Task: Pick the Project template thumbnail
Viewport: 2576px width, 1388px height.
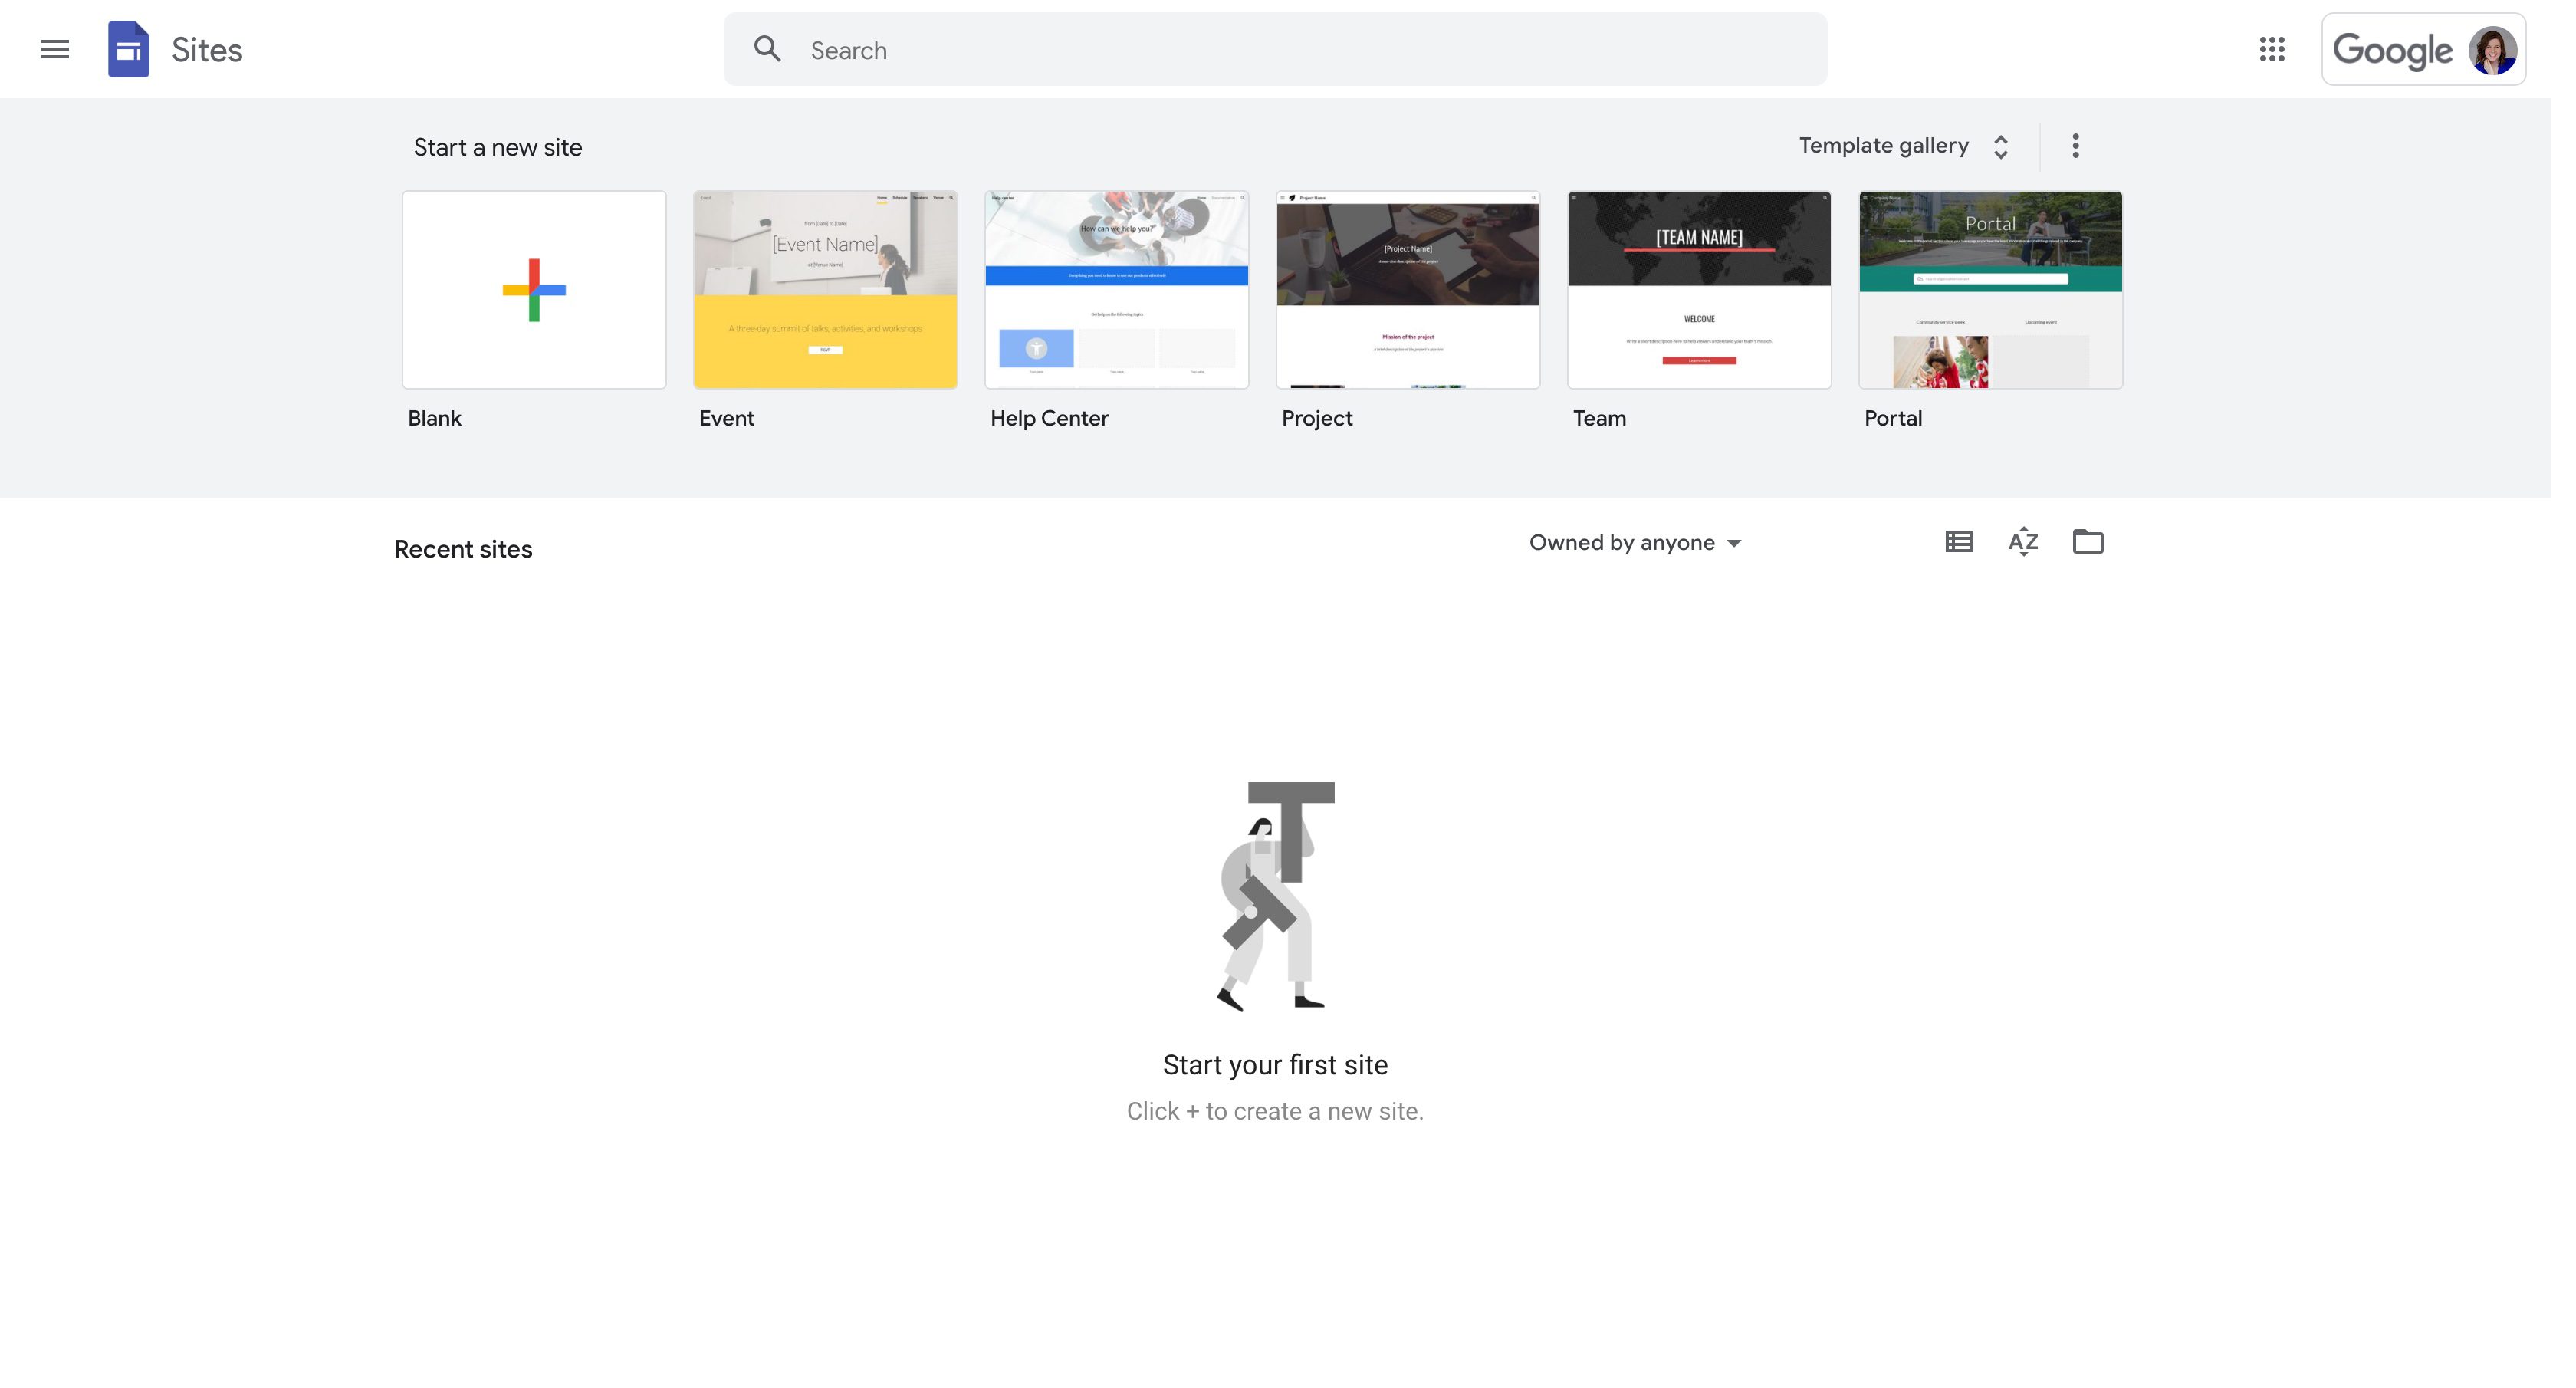Action: coord(1407,290)
